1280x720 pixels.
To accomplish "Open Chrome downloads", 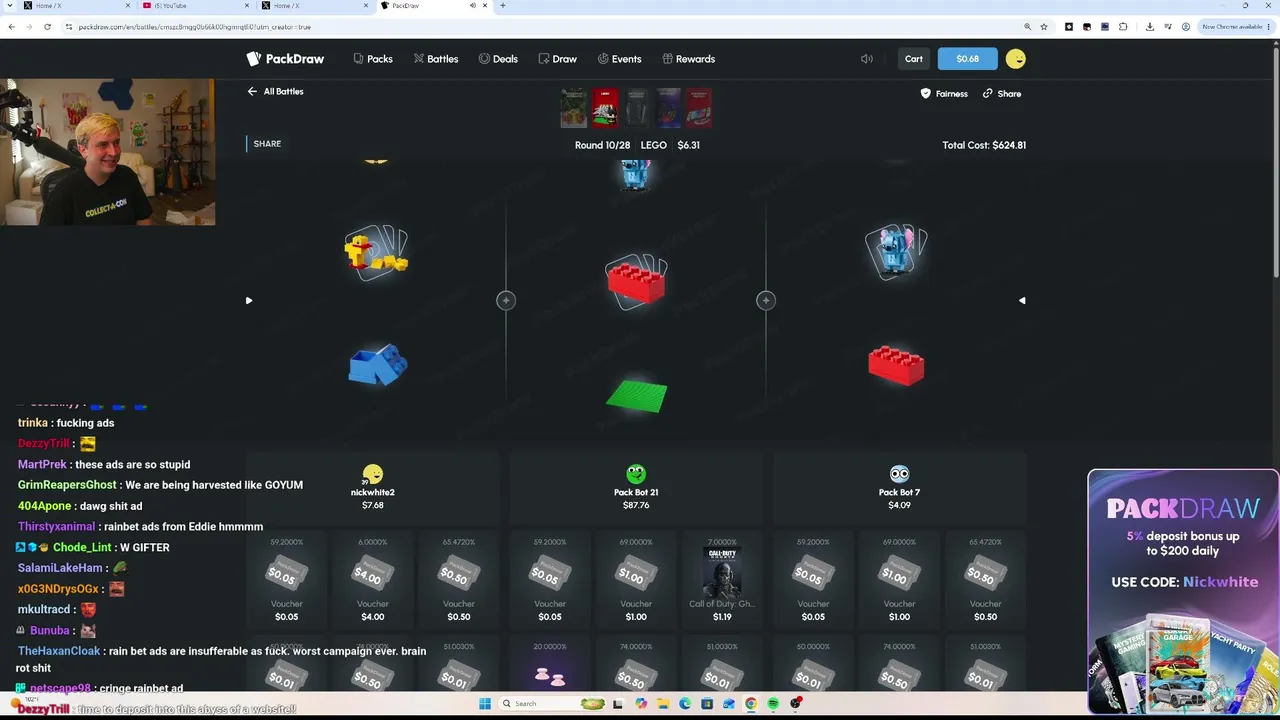I will (1150, 27).
